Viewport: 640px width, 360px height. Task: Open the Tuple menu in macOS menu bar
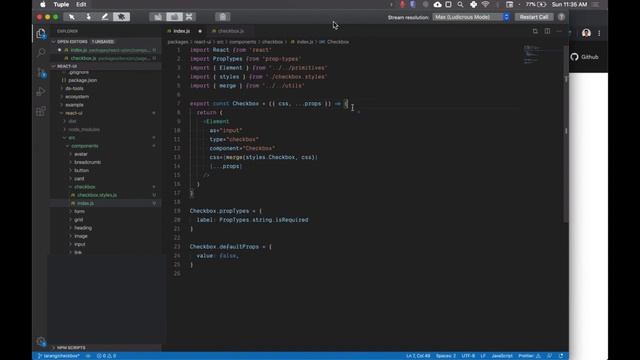(x=61, y=4)
